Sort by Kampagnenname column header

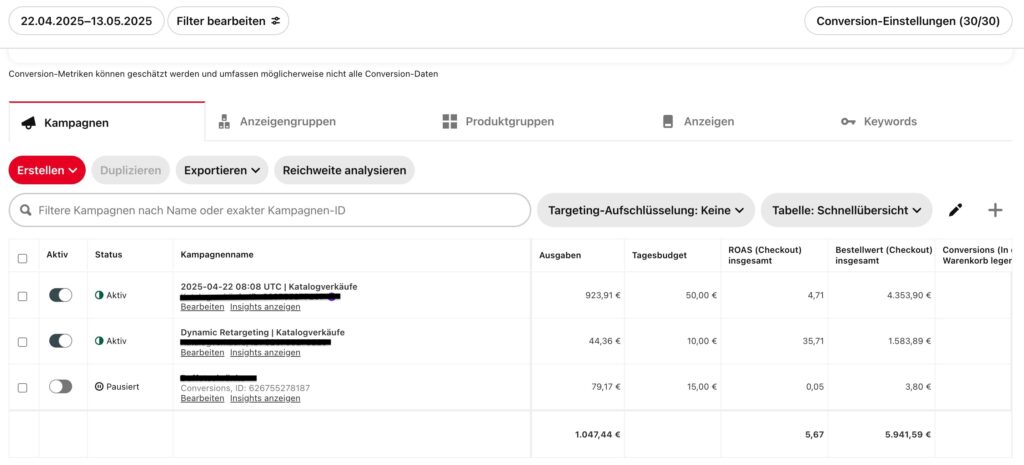(x=217, y=255)
